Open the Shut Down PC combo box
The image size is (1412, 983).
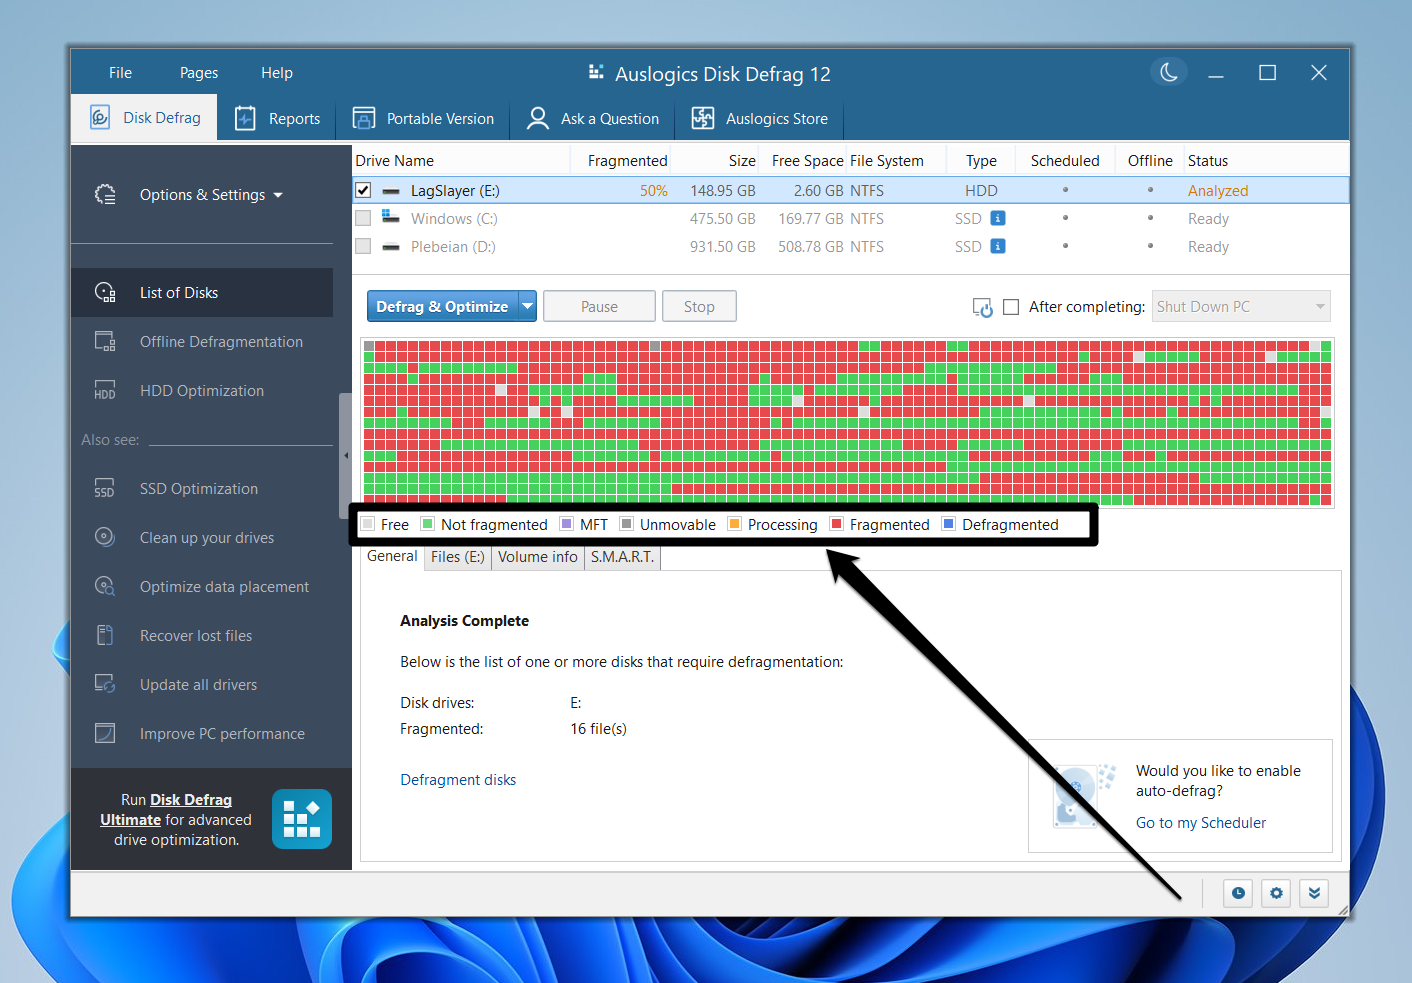1241,307
